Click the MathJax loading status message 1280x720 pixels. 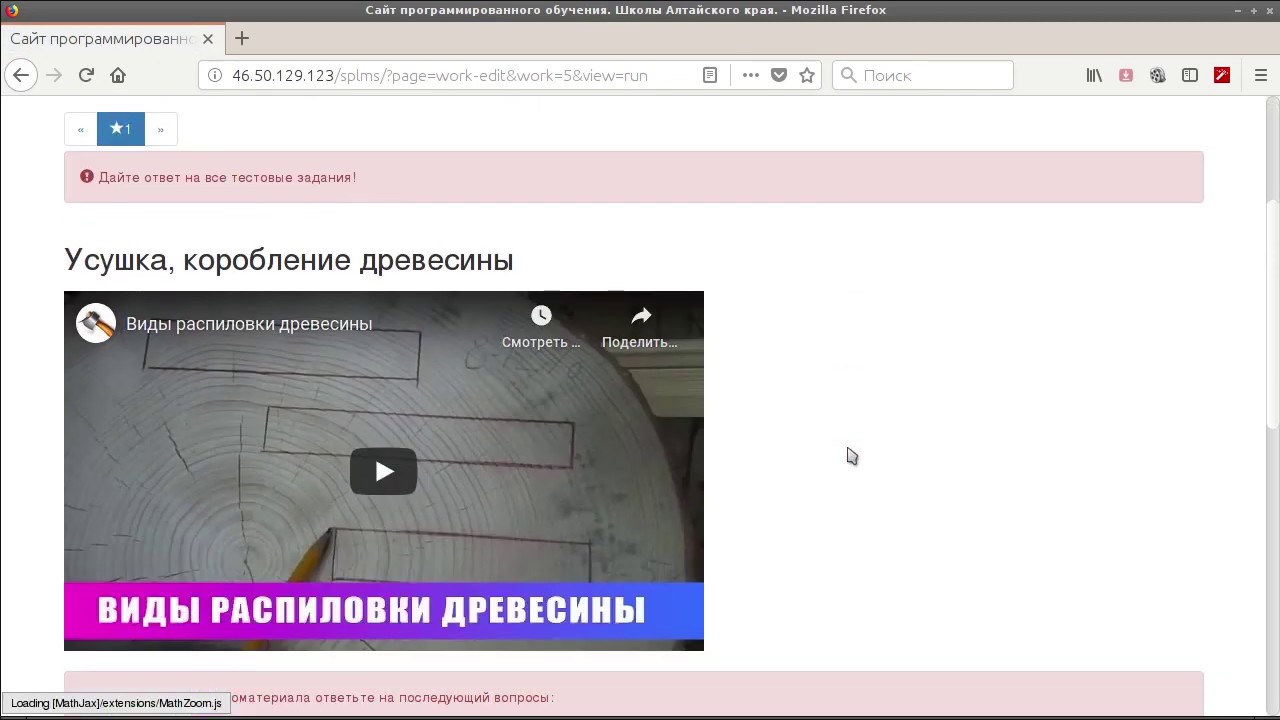(116, 703)
